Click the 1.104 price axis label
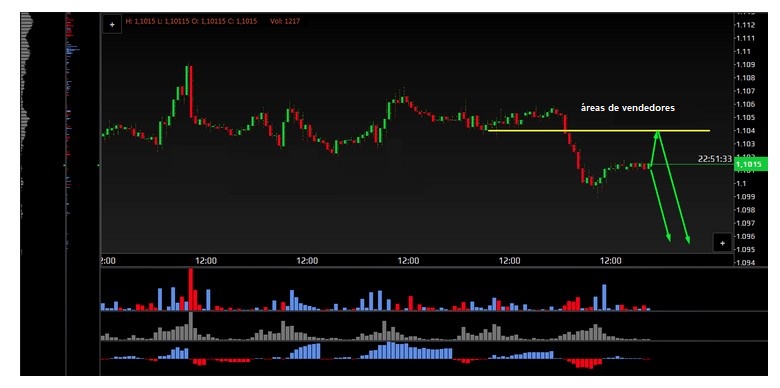This screenshot has height=388, width=780. tap(746, 130)
